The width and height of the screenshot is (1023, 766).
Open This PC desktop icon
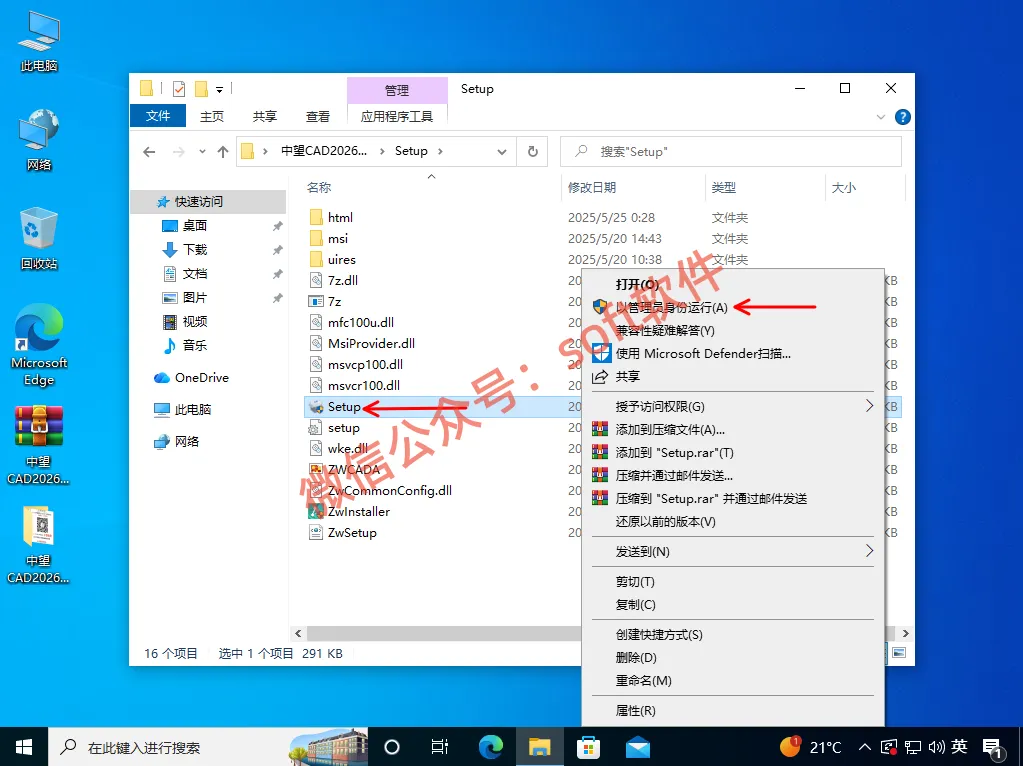[x=39, y=41]
